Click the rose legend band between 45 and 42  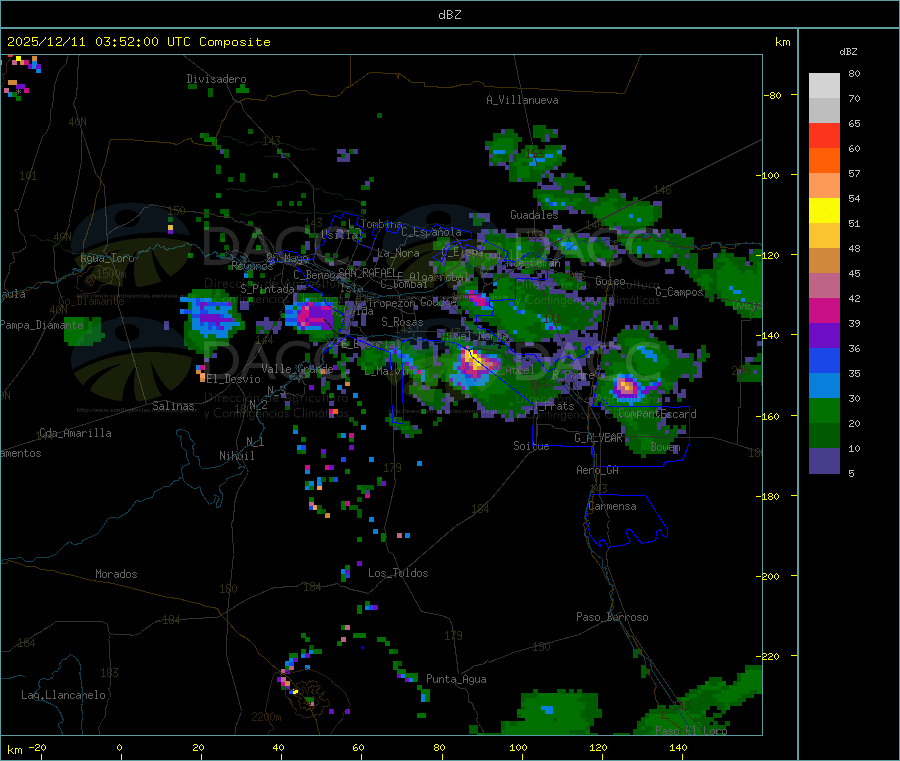(x=824, y=286)
